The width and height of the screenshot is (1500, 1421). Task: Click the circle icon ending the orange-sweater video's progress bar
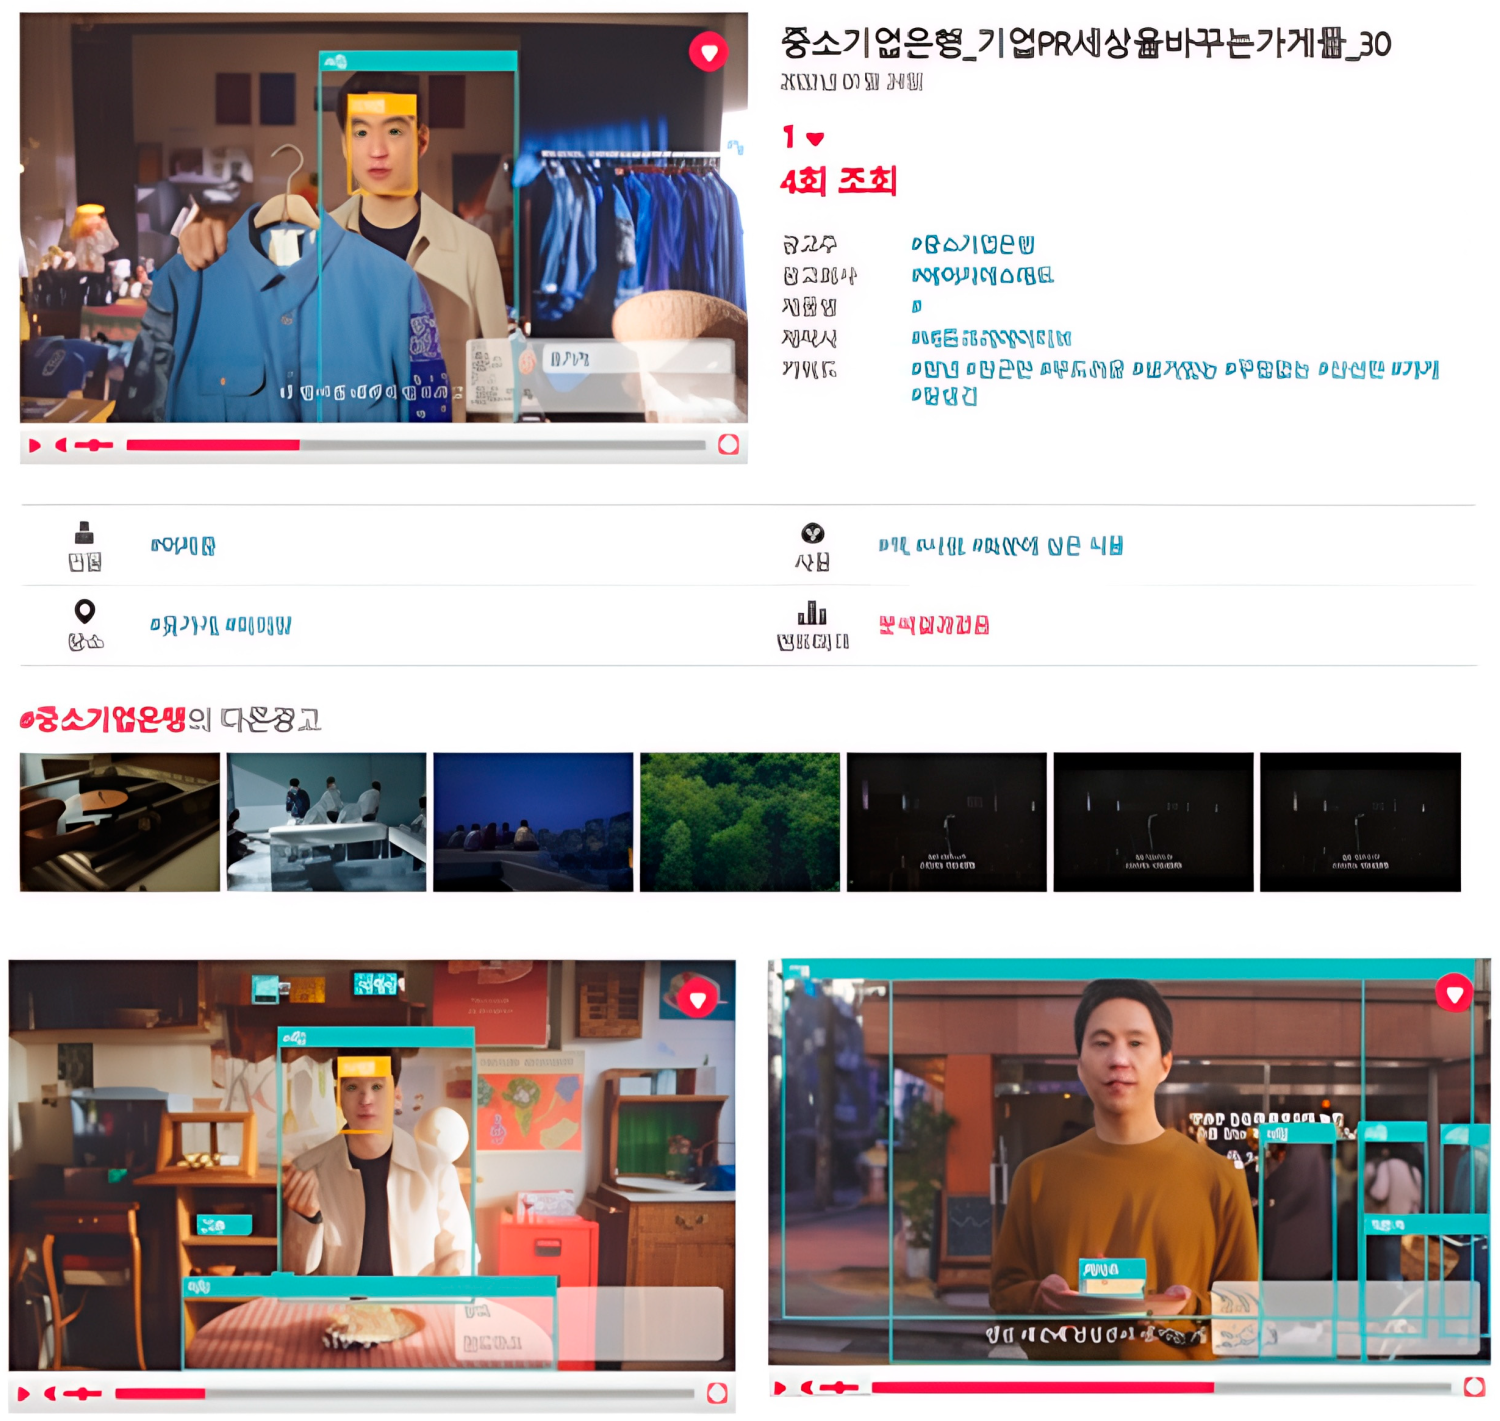coord(1474,1387)
